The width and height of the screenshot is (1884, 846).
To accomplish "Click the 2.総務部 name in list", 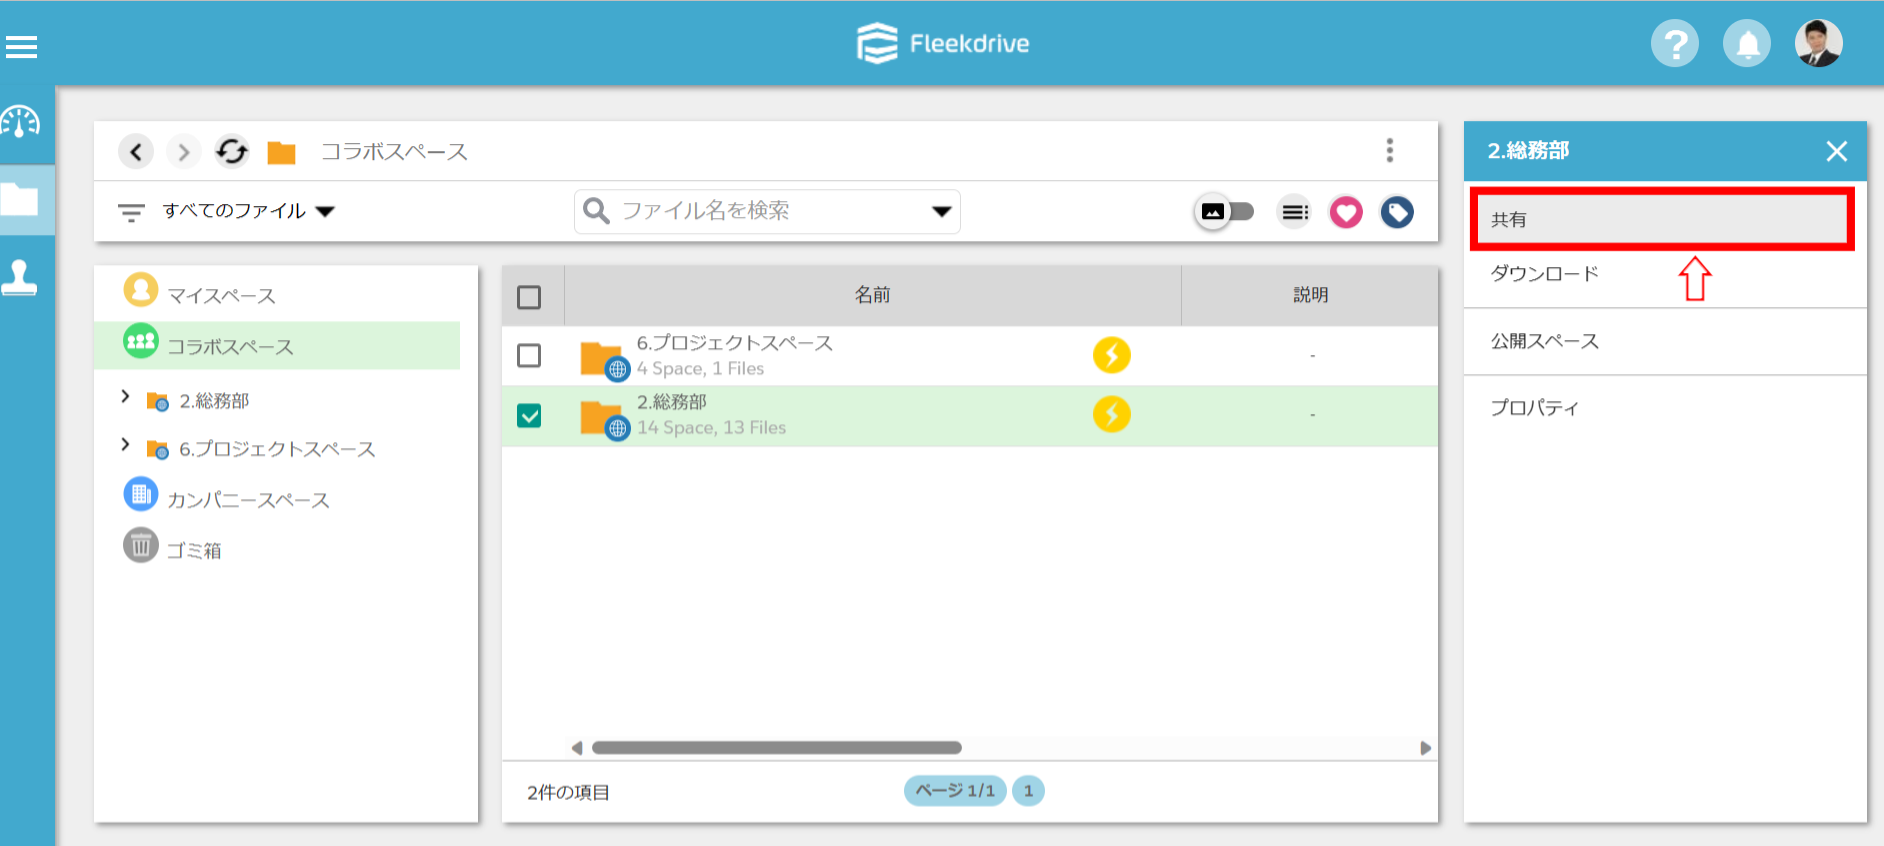I will click(672, 402).
